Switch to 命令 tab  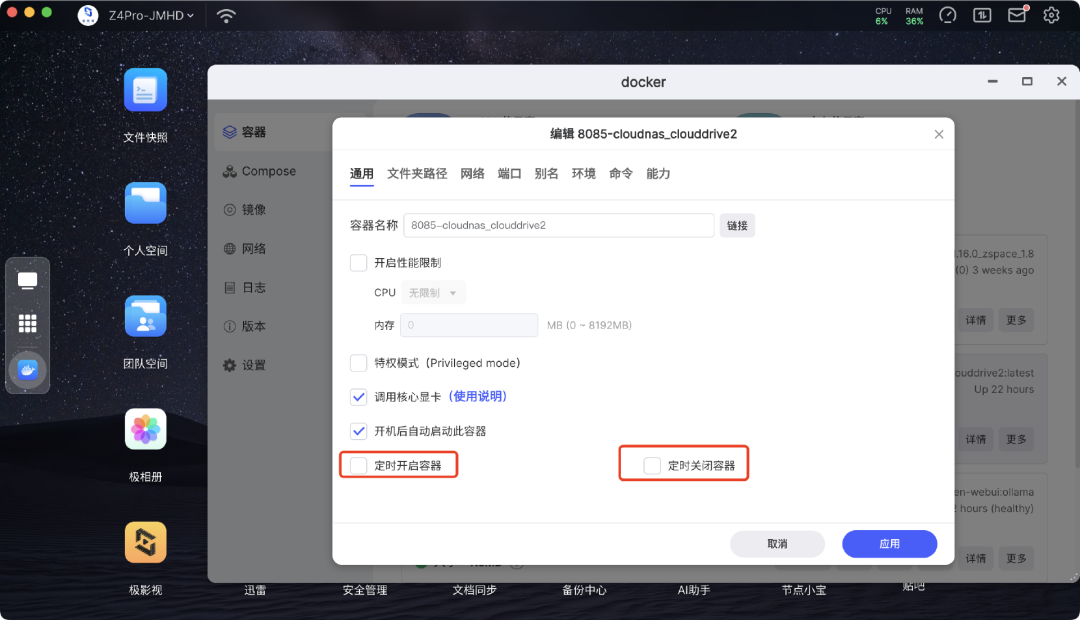click(x=621, y=174)
